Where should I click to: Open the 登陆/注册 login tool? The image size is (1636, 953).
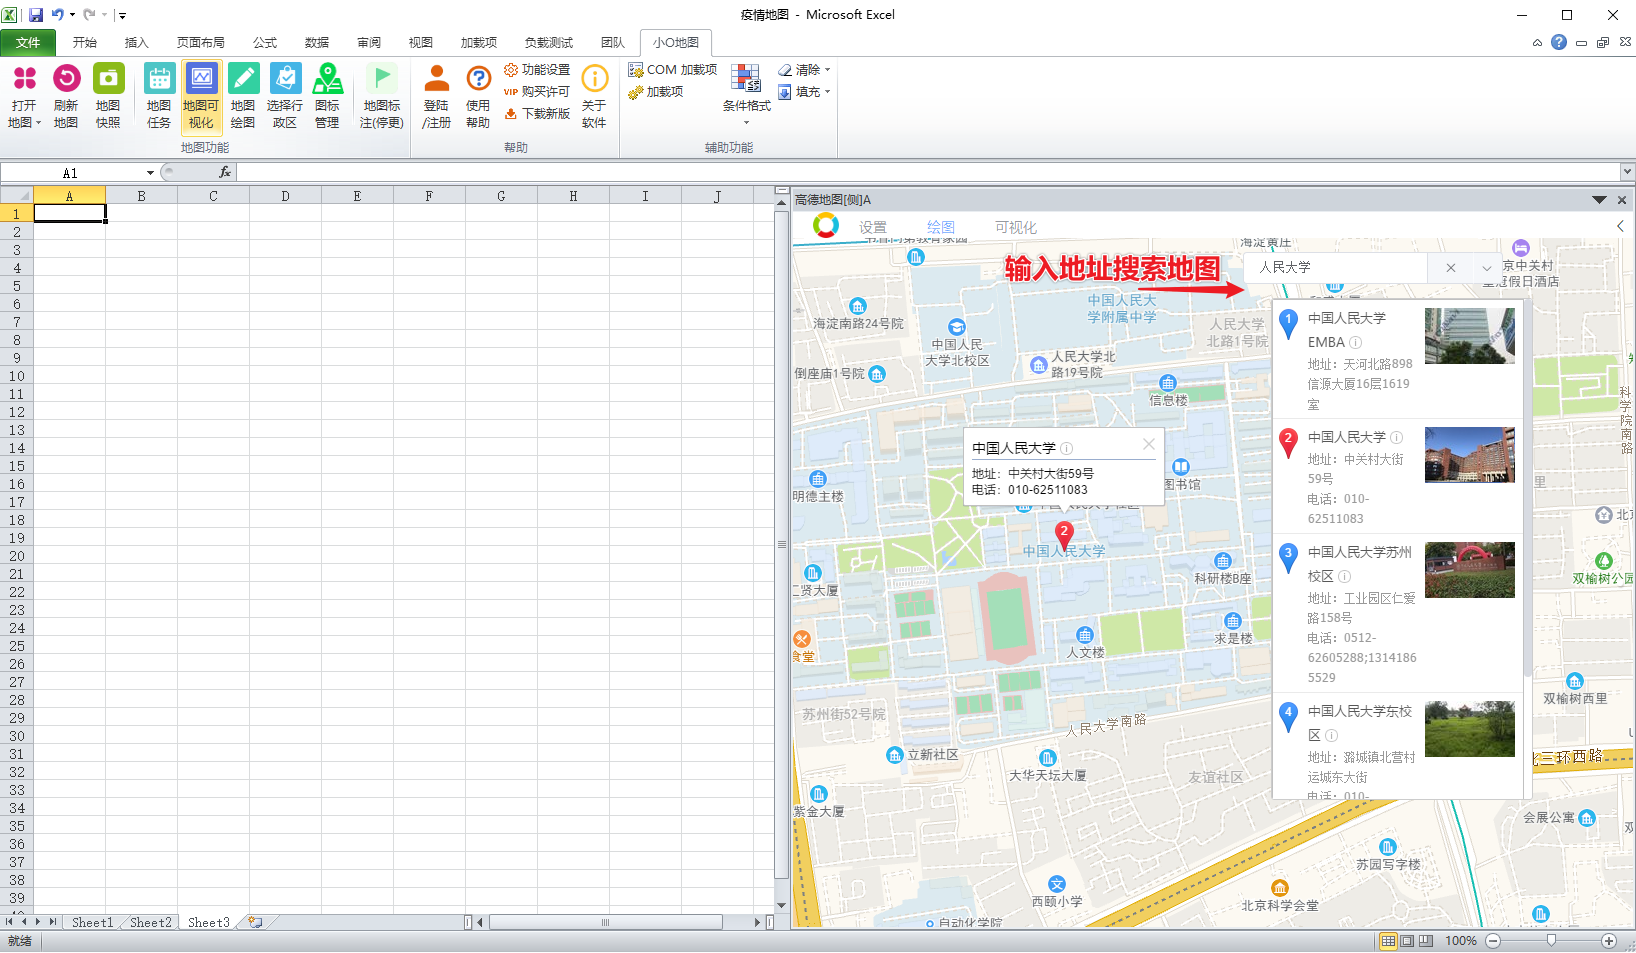(x=436, y=96)
